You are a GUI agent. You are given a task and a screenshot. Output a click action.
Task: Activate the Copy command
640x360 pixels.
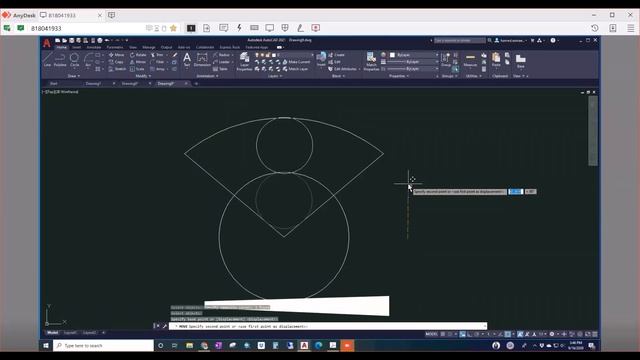116,62
